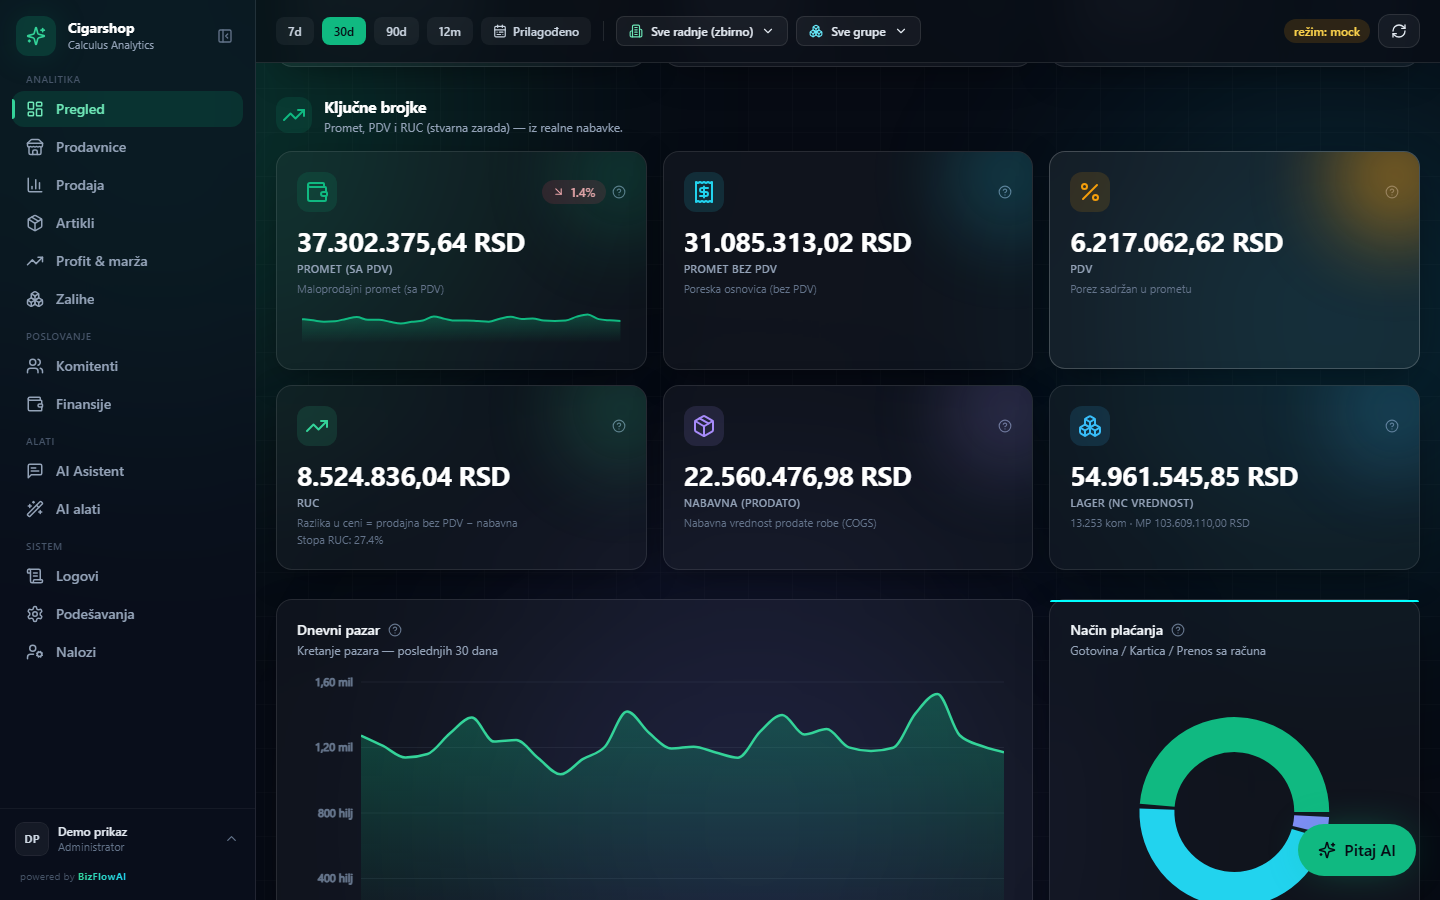Click the percent icon on PDV card
Screen dimensions: 1440x900
point(1090,192)
